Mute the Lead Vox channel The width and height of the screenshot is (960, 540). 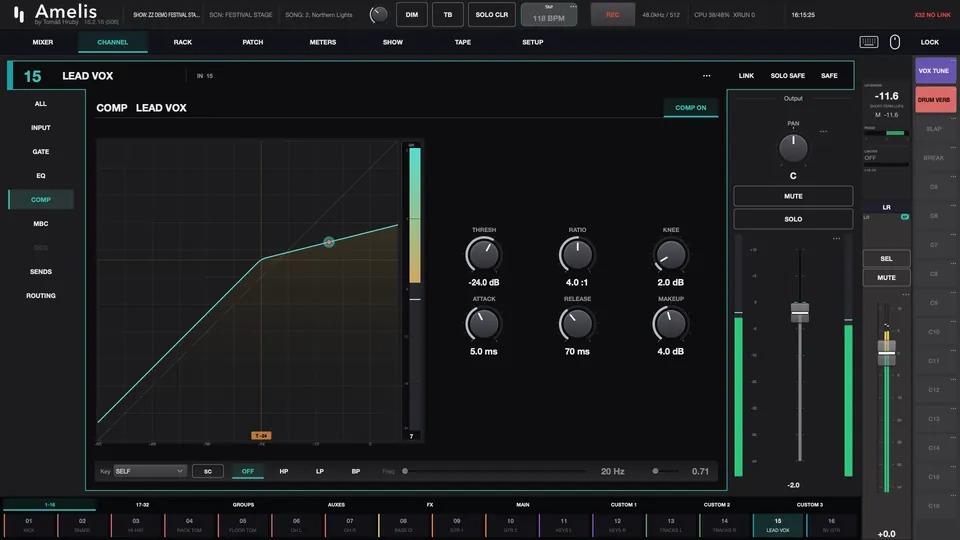(793, 196)
